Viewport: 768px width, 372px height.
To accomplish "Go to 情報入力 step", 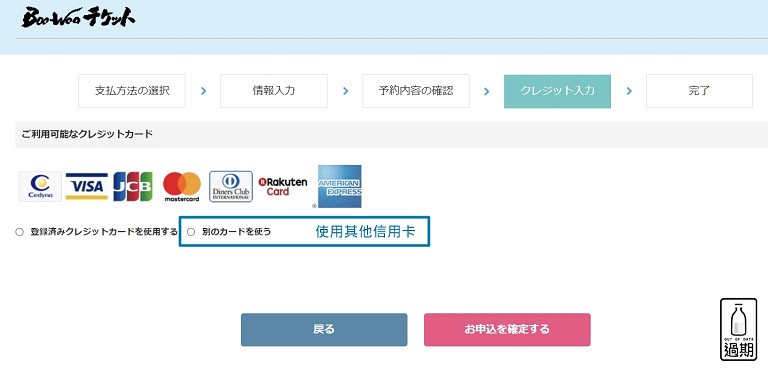I will click(x=274, y=91).
